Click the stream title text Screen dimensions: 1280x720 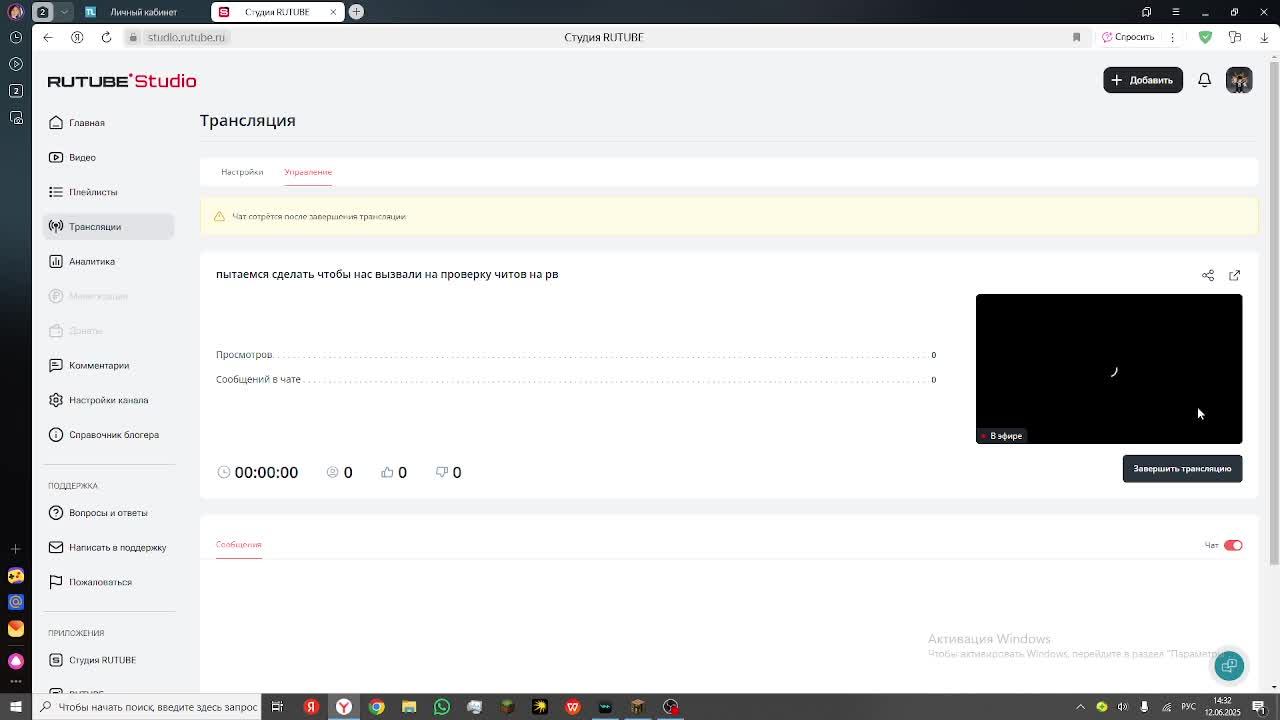387,274
